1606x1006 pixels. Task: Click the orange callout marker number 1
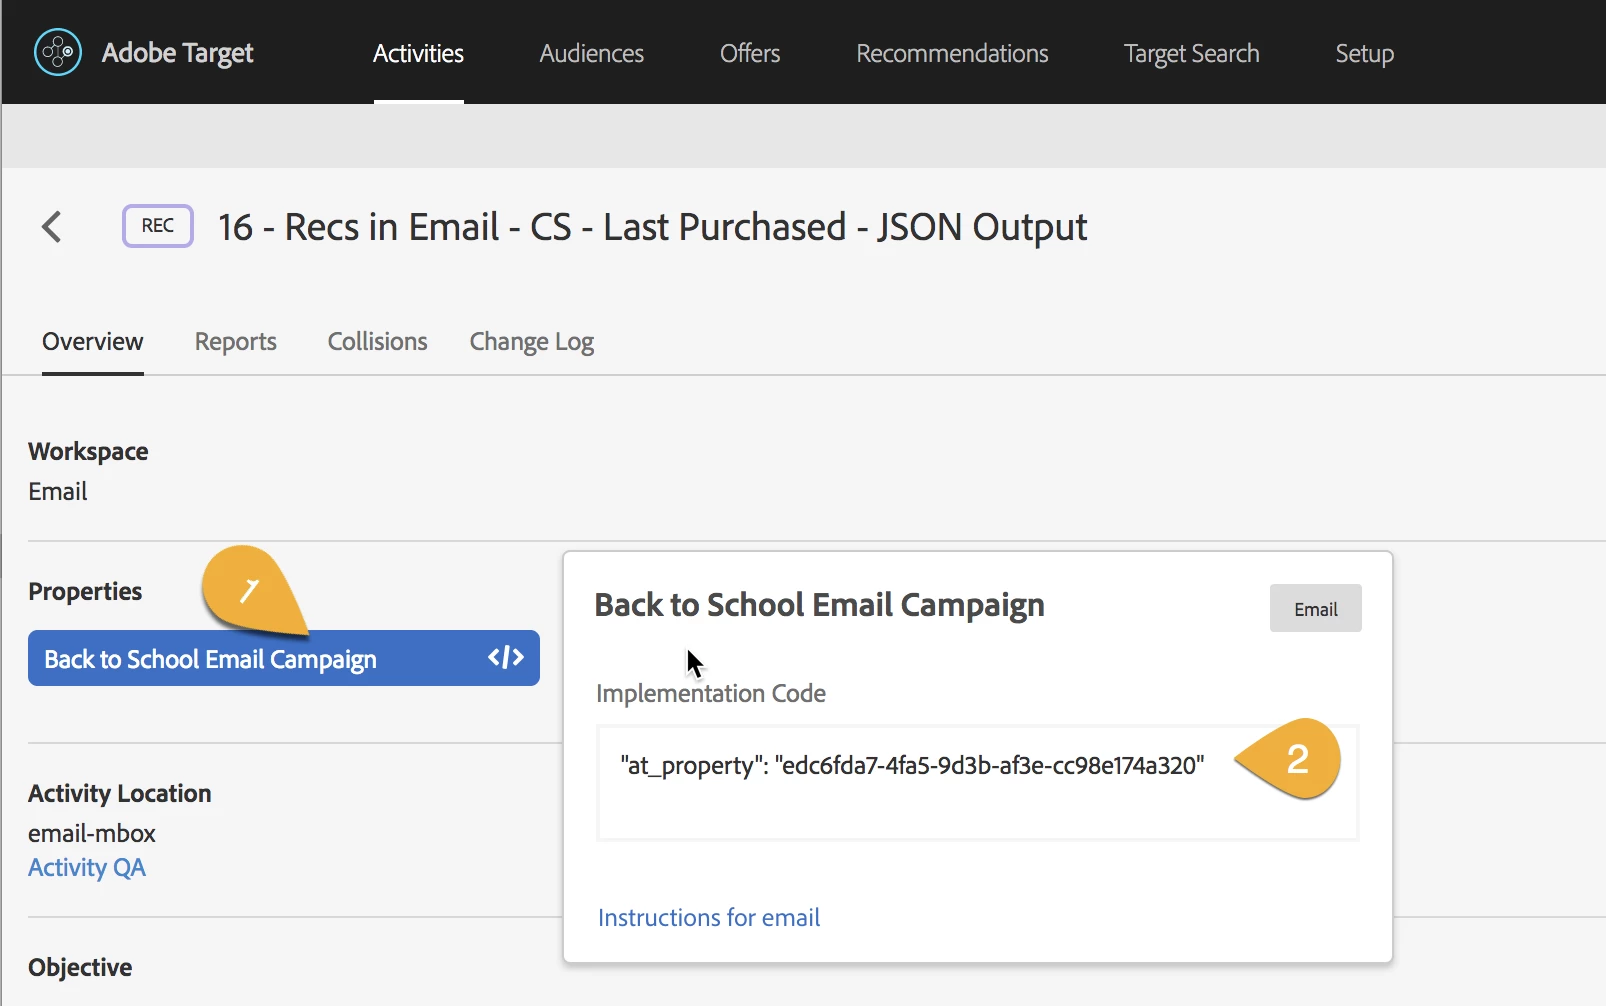249,590
